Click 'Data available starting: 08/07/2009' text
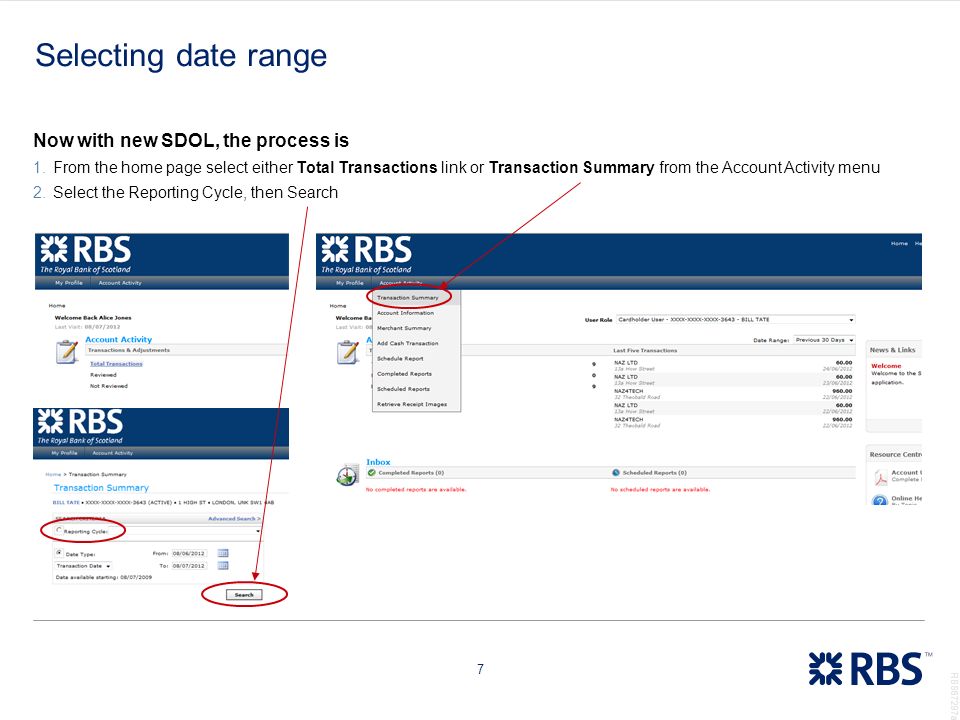The image size is (960, 720). pos(104,577)
